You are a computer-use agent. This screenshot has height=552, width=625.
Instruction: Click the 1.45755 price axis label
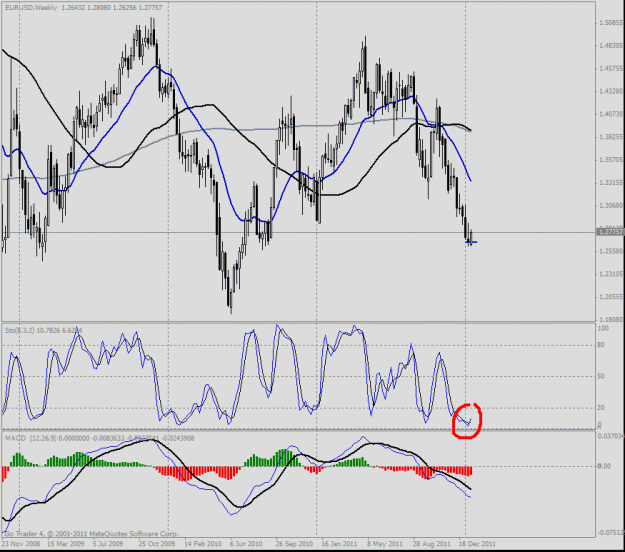[611, 69]
